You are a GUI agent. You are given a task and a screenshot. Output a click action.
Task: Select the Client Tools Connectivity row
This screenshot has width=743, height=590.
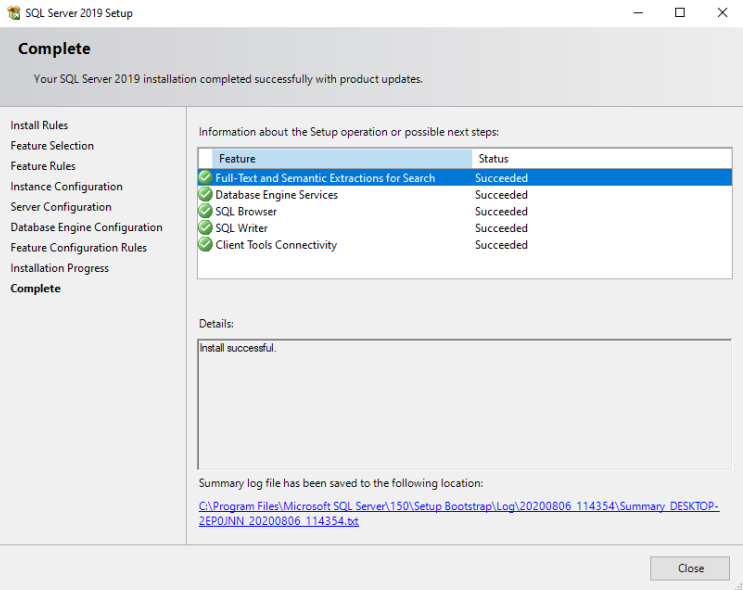tap(465, 245)
